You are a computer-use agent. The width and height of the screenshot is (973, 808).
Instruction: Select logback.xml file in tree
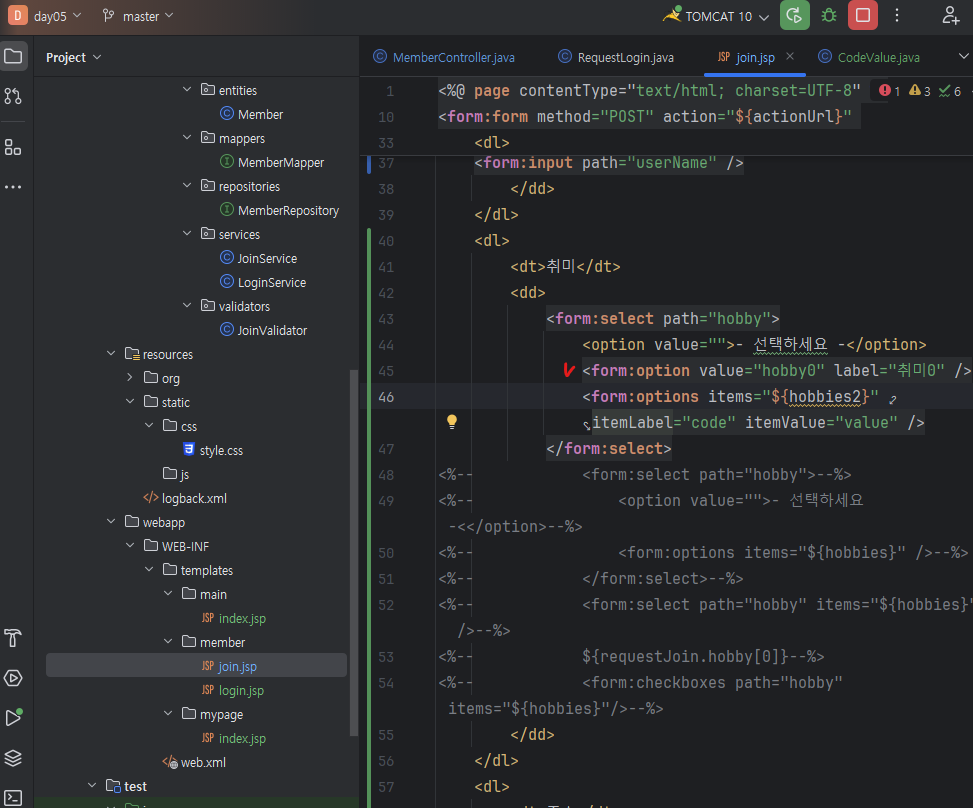click(185, 498)
